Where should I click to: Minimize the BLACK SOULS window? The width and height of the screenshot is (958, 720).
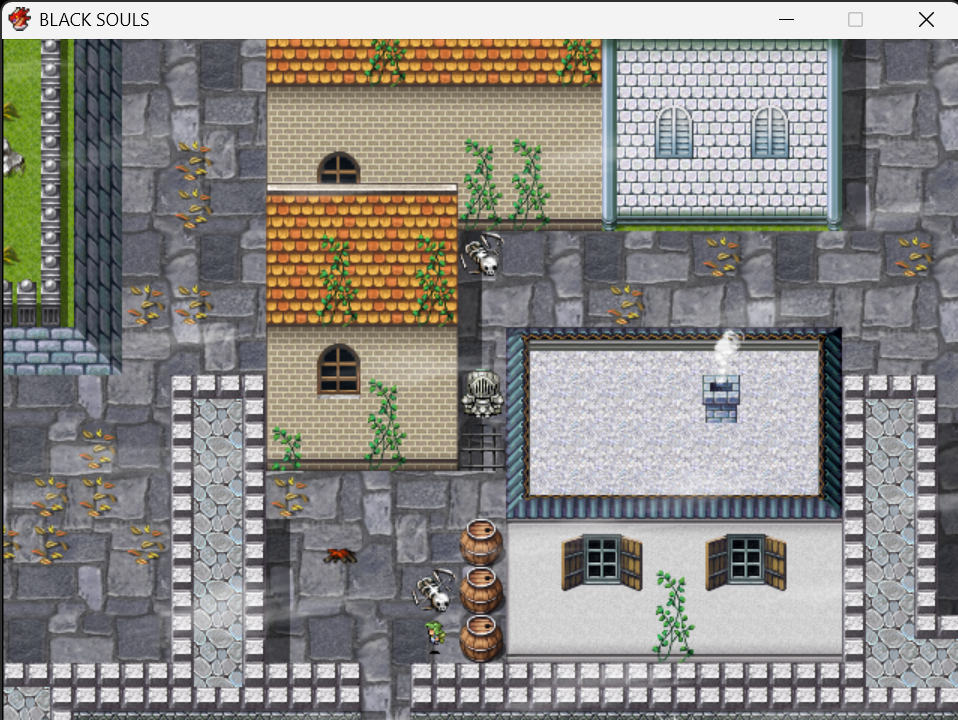click(x=786, y=20)
